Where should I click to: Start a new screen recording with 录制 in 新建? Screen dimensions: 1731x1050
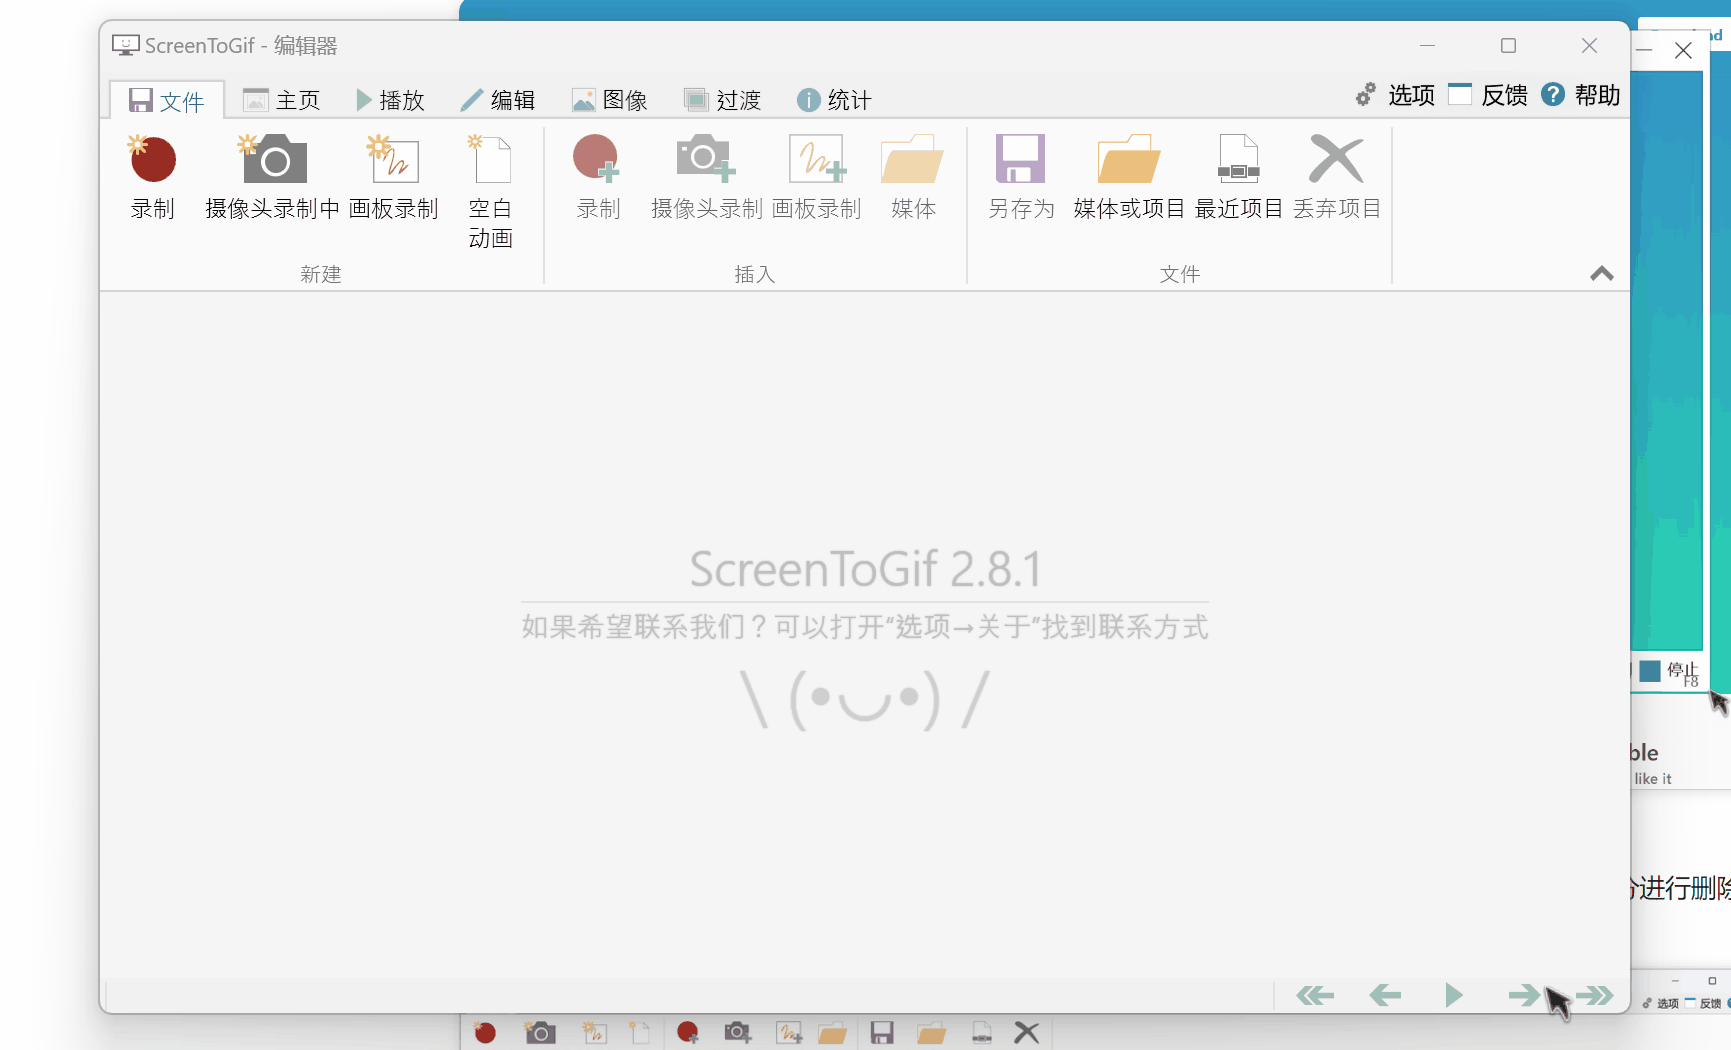click(153, 177)
